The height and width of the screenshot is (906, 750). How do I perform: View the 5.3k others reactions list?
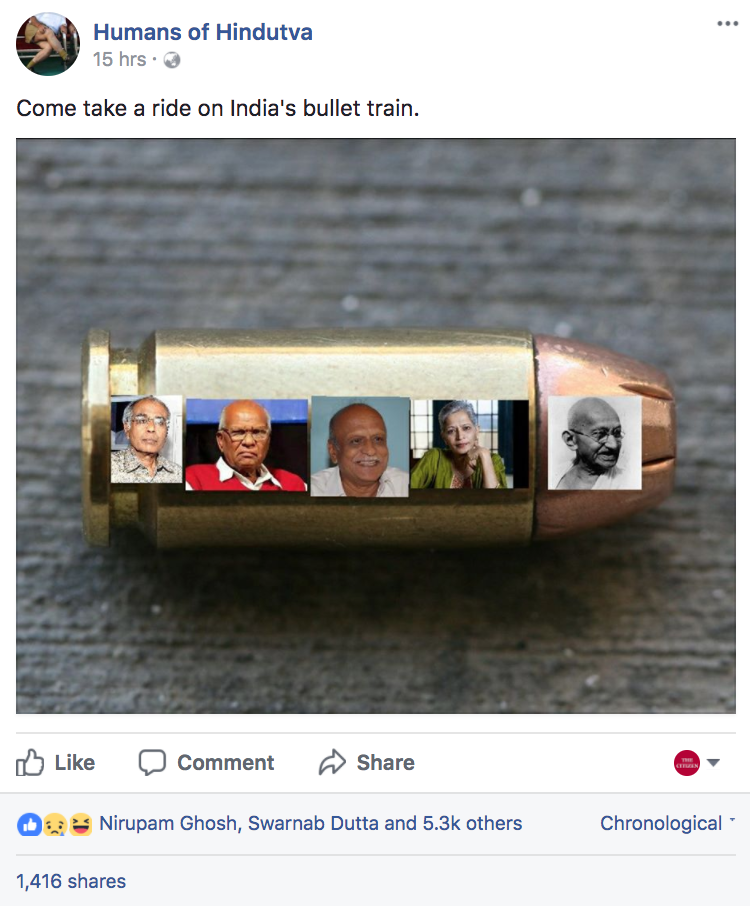click(472, 823)
